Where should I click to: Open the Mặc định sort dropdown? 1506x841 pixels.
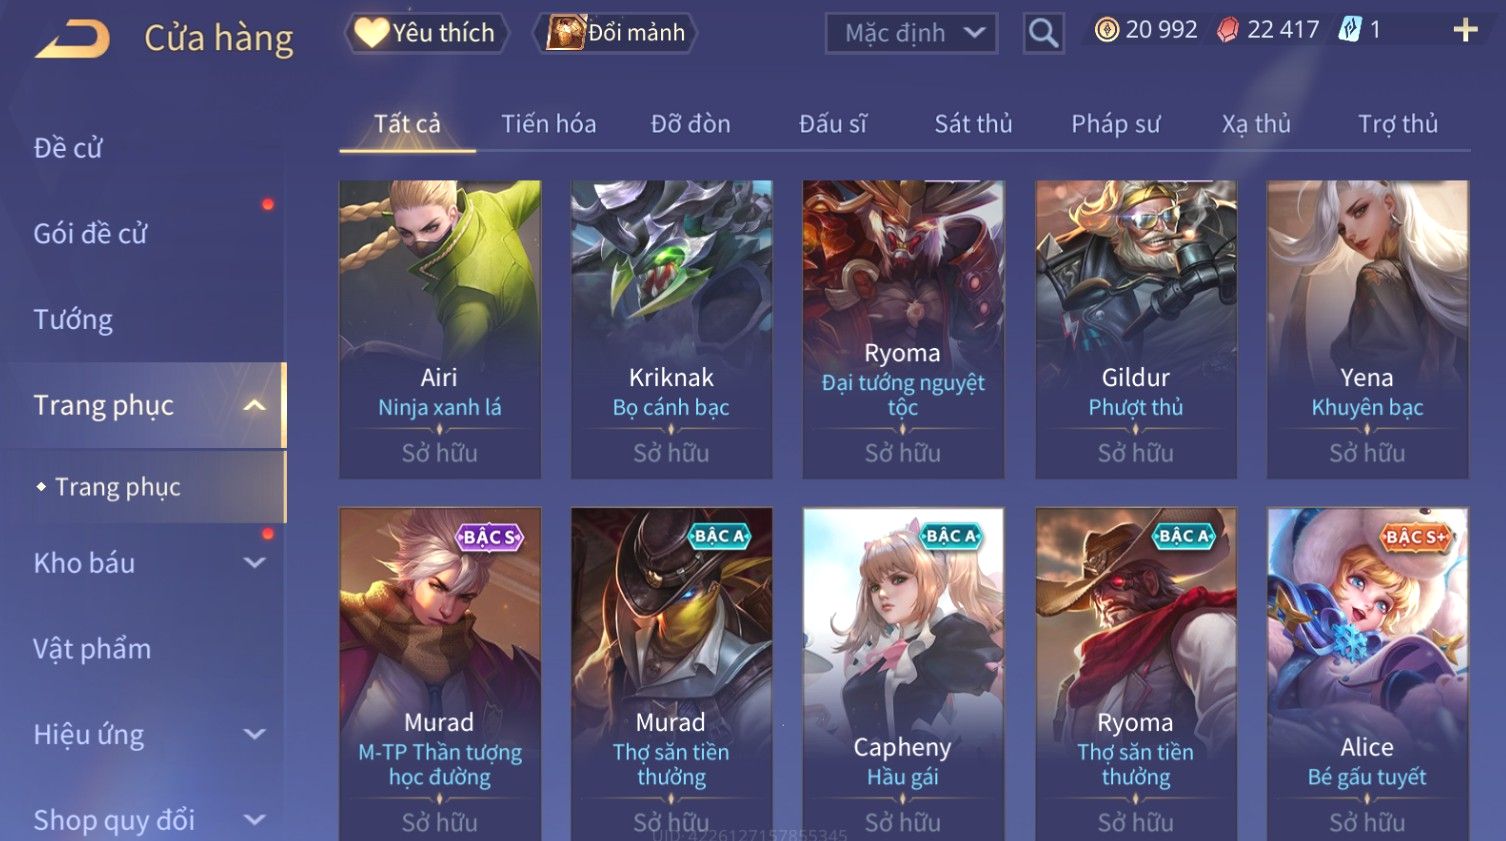911,34
